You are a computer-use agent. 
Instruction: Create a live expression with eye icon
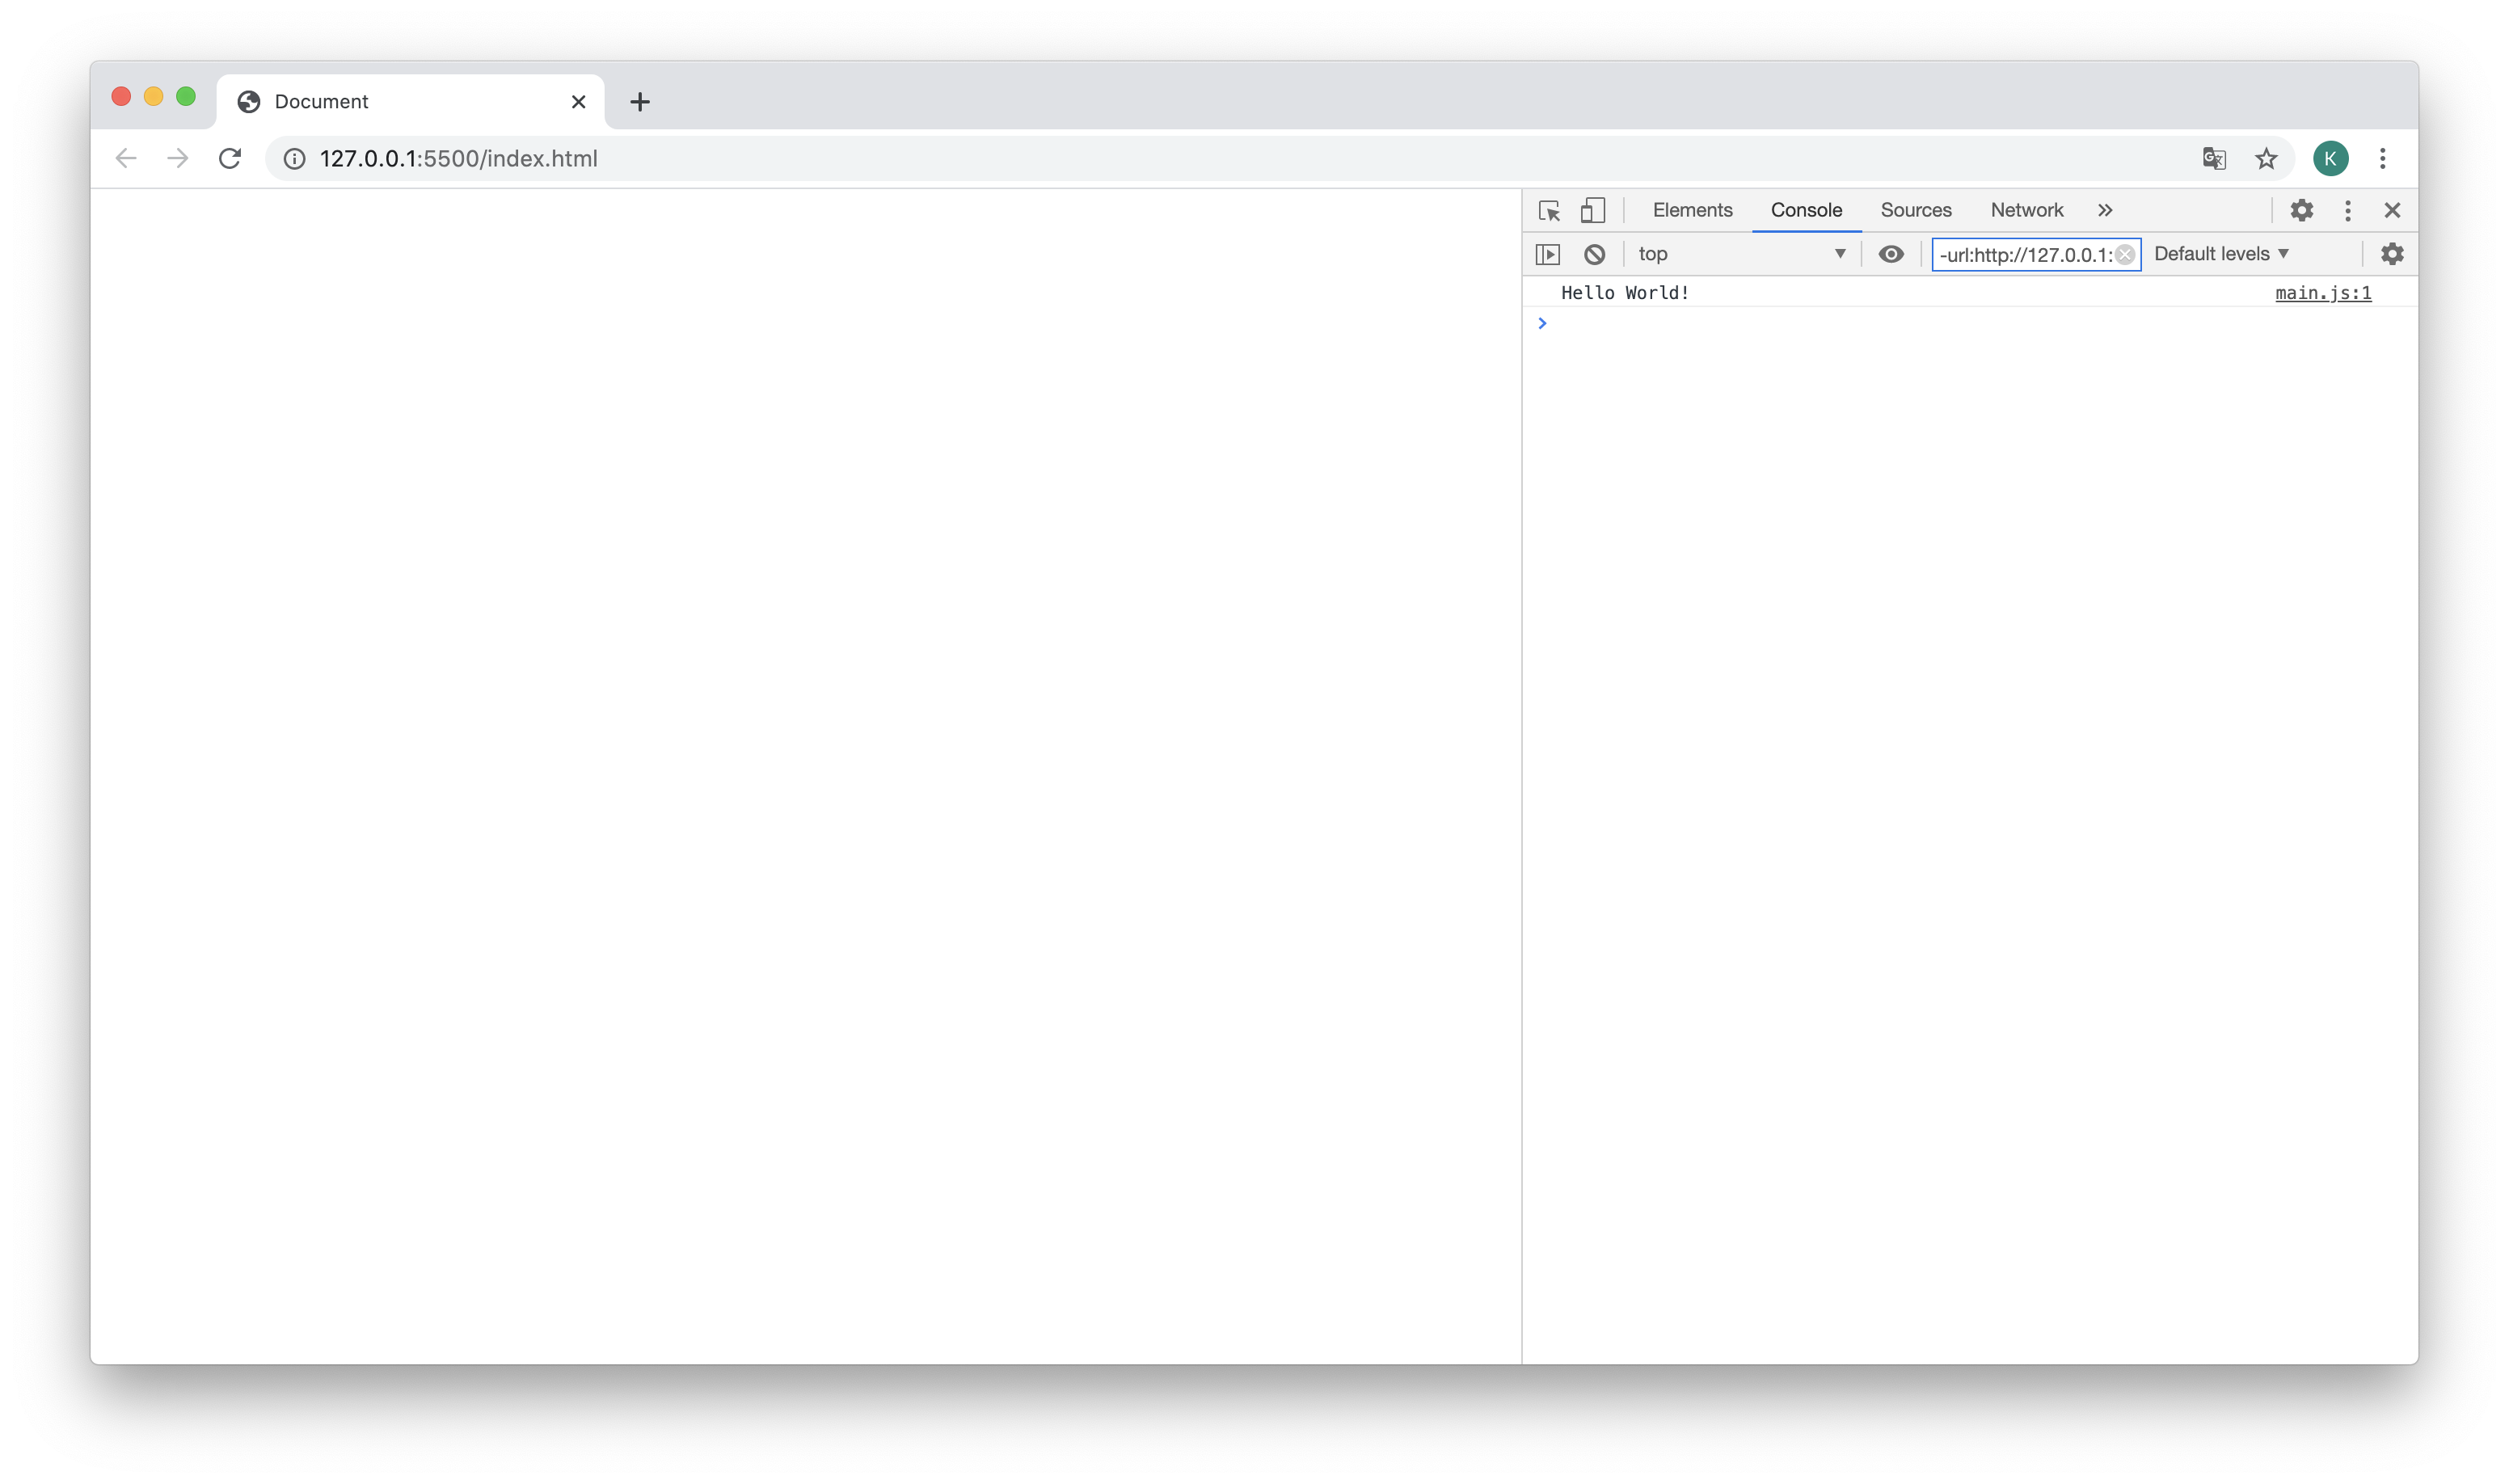(x=1890, y=254)
